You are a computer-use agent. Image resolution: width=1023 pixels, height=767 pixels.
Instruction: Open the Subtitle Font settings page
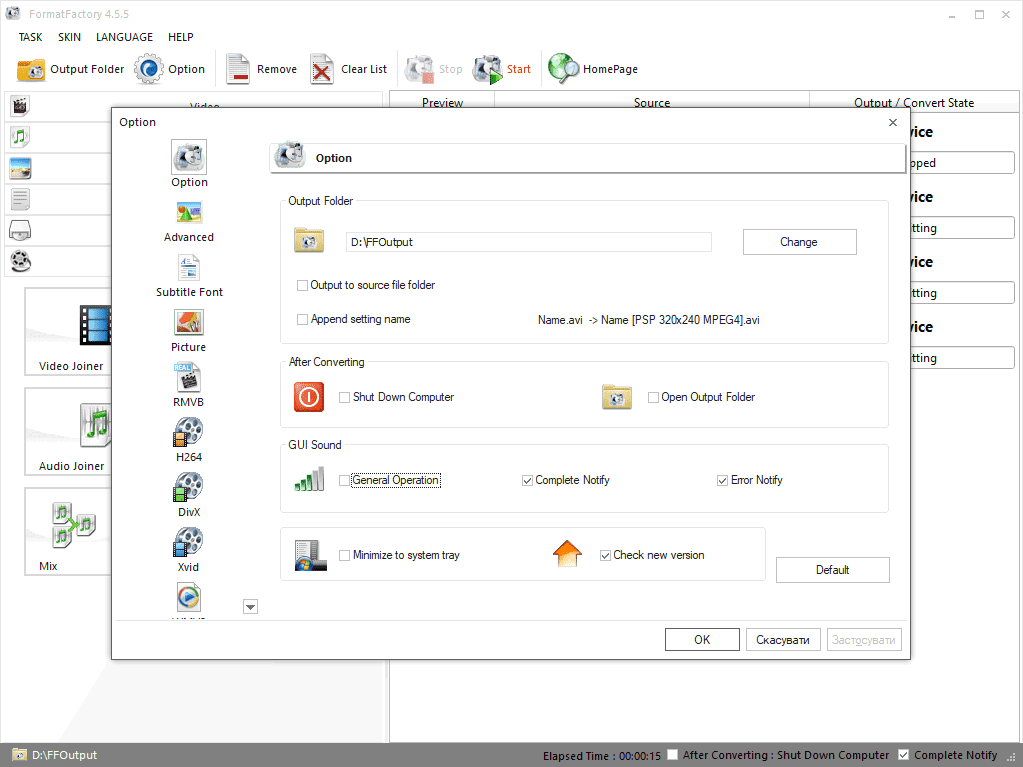(189, 276)
